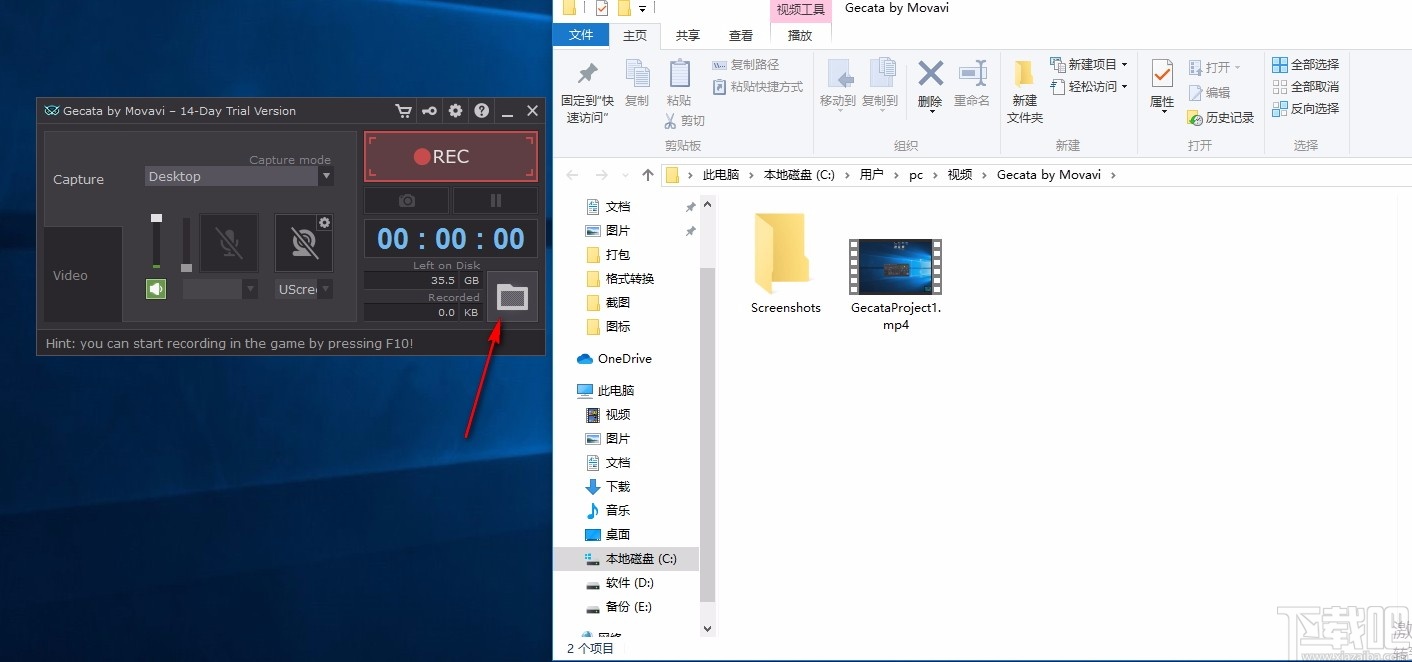The height and width of the screenshot is (662, 1412).
Task: Toggle the microphone capture button
Action: coord(229,243)
